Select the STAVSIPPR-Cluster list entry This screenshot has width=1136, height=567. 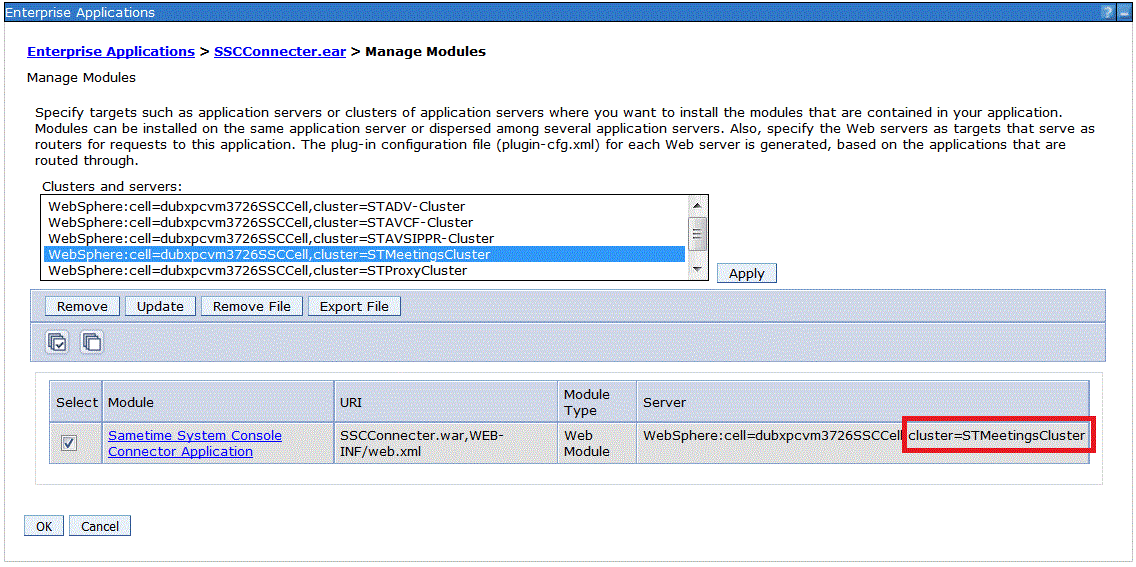[x=364, y=238]
